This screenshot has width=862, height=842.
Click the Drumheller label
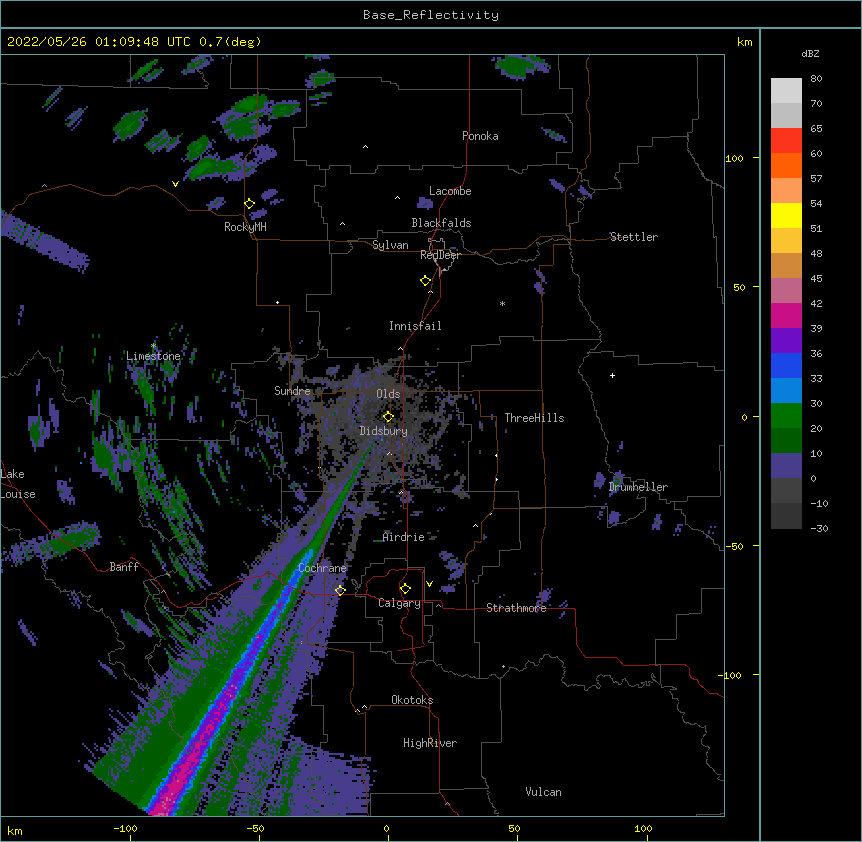pyautogui.click(x=638, y=487)
